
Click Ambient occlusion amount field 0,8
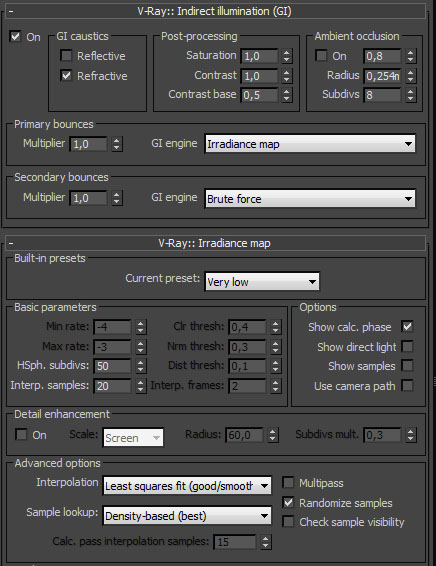pos(382,56)
